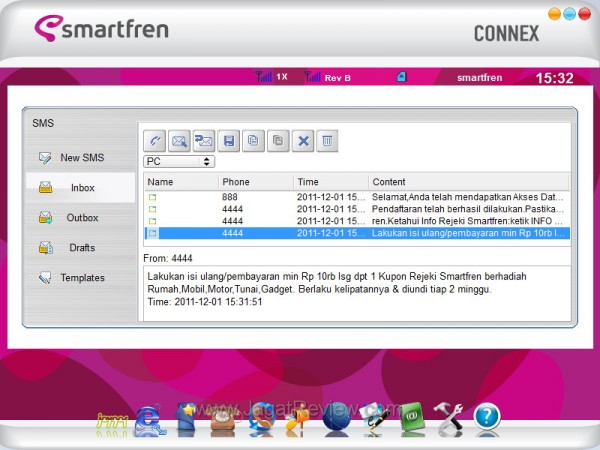This screenshot has height=450, width=600.
Task: Click the New SMS pencil icon
Action: click(45, 158)
